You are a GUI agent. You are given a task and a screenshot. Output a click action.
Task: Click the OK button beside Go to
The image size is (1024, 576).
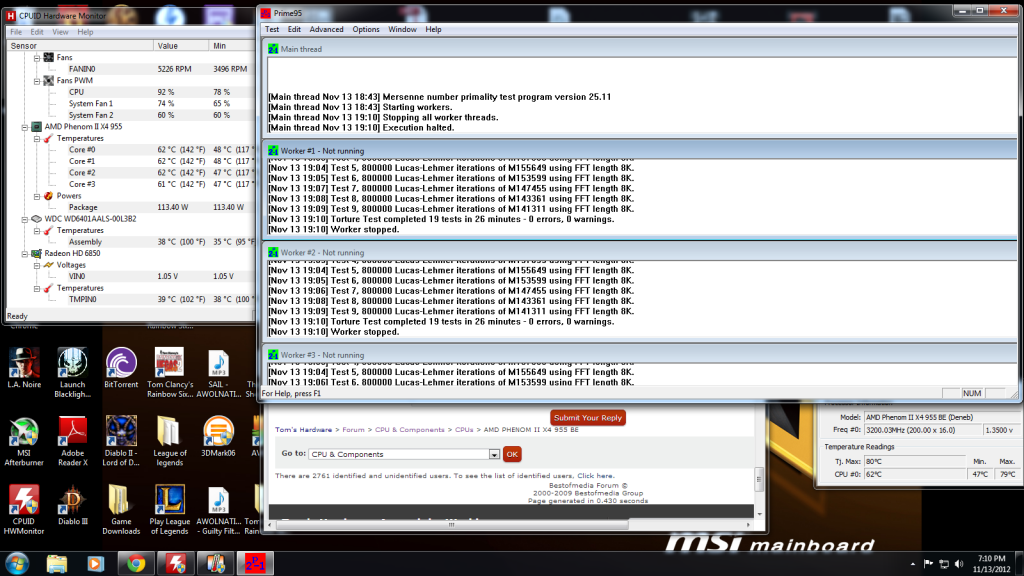512,455
